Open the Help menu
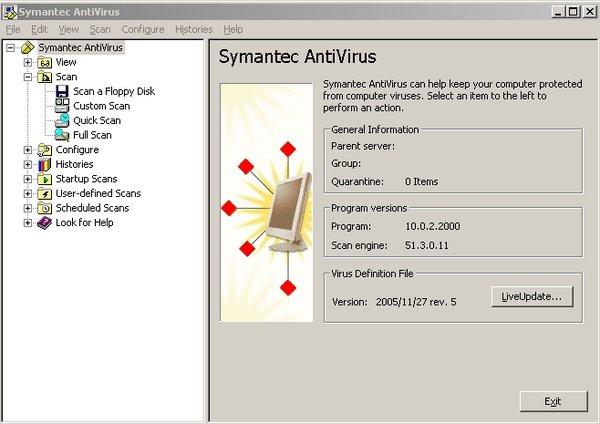Image resolution: width=600 pixels, height=424 pixels. click(233, 29)
